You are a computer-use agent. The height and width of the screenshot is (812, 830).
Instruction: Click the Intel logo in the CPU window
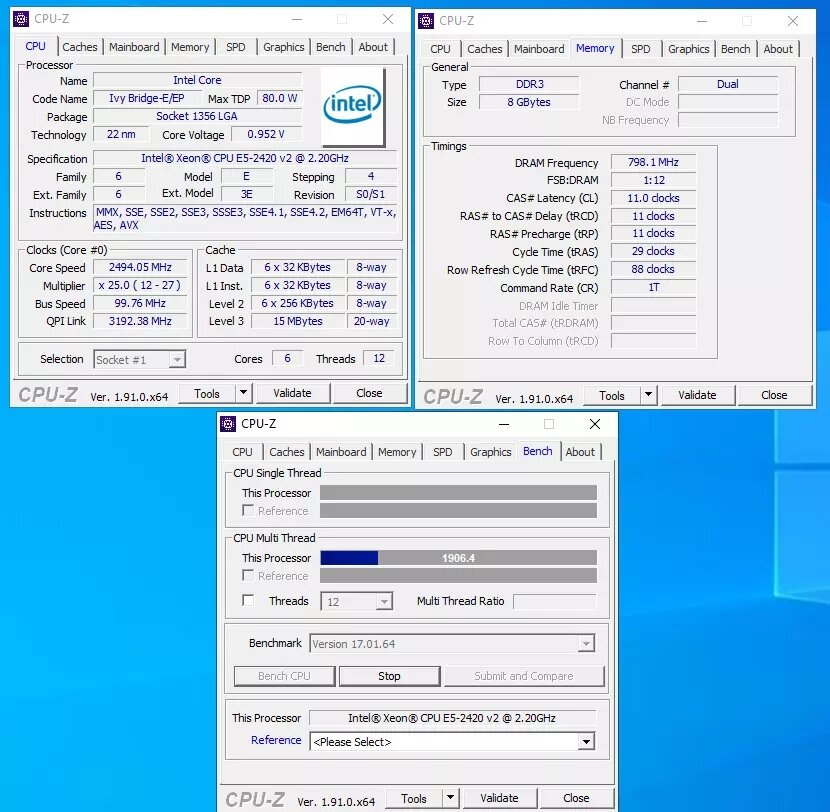pyautogui.click(x=353, y=106)
